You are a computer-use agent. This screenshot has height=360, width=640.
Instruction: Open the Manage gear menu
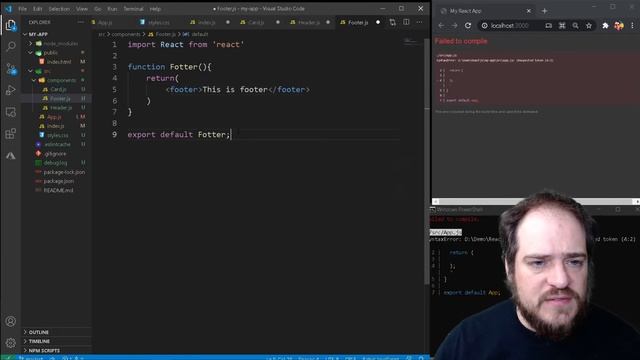tap(11, 343)
